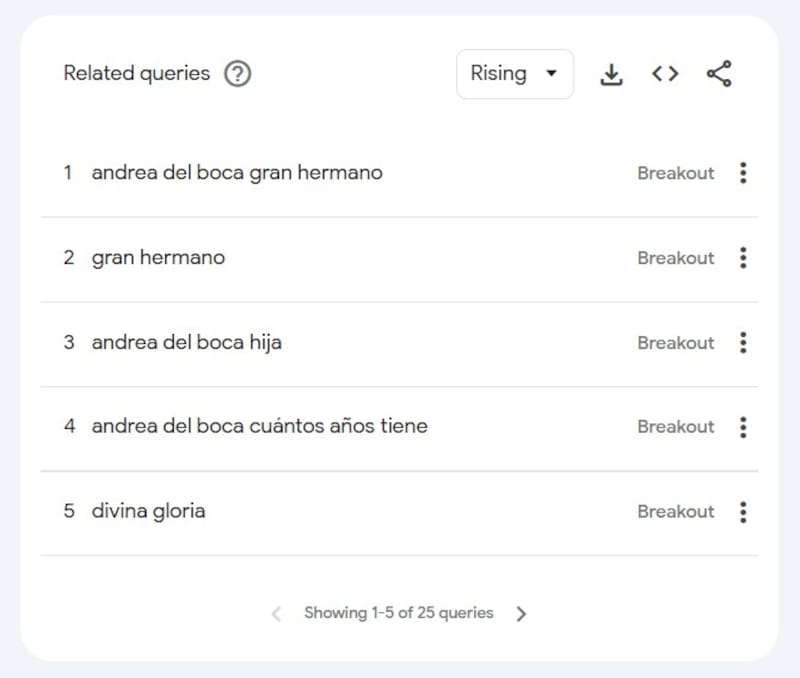This screenshot has width=800, height=678.
Task: Click the gran hermano query link
Action: click(158, 258)
